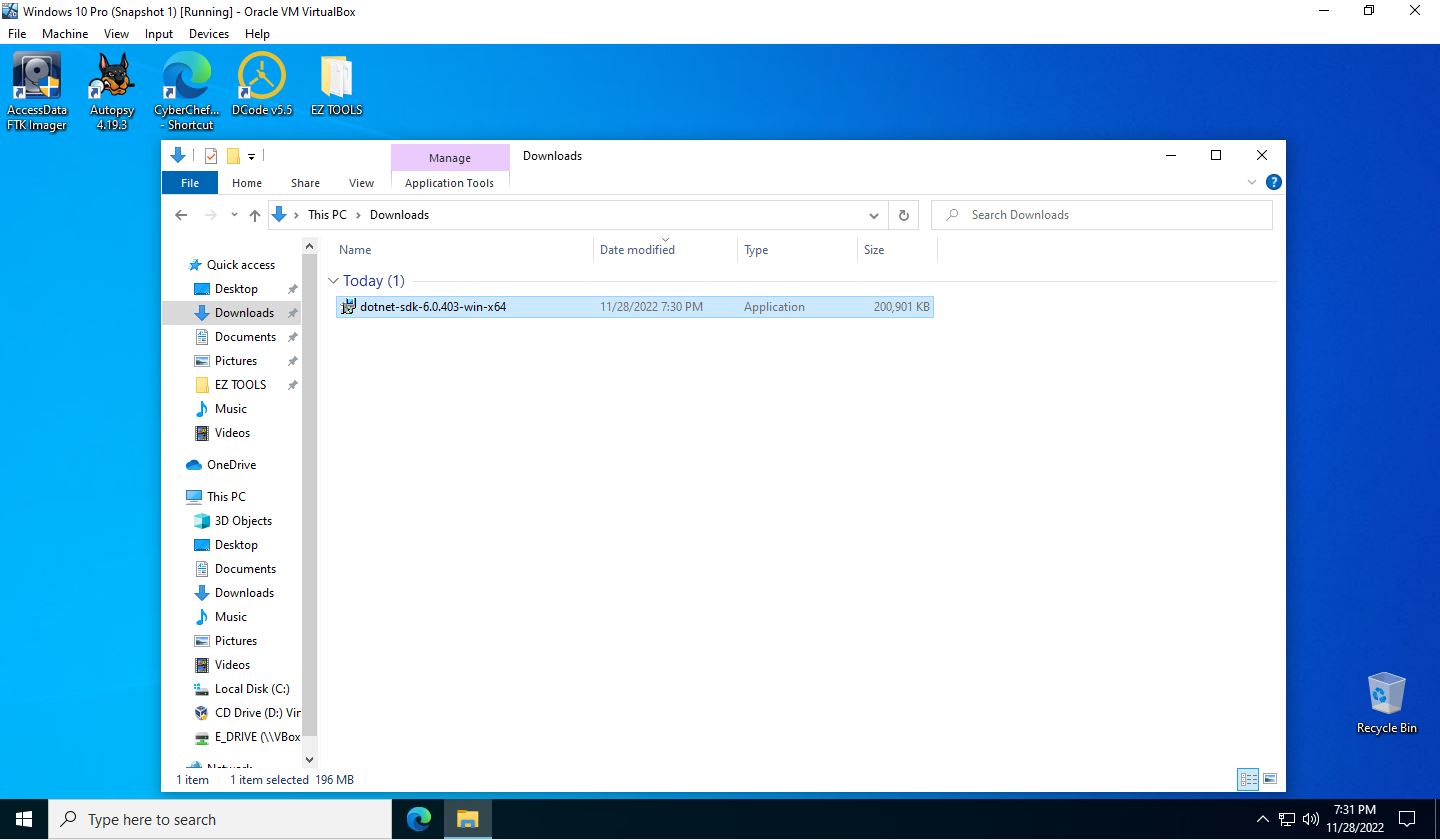
Task: Switch to View ribbon tab
Action: 361,183
